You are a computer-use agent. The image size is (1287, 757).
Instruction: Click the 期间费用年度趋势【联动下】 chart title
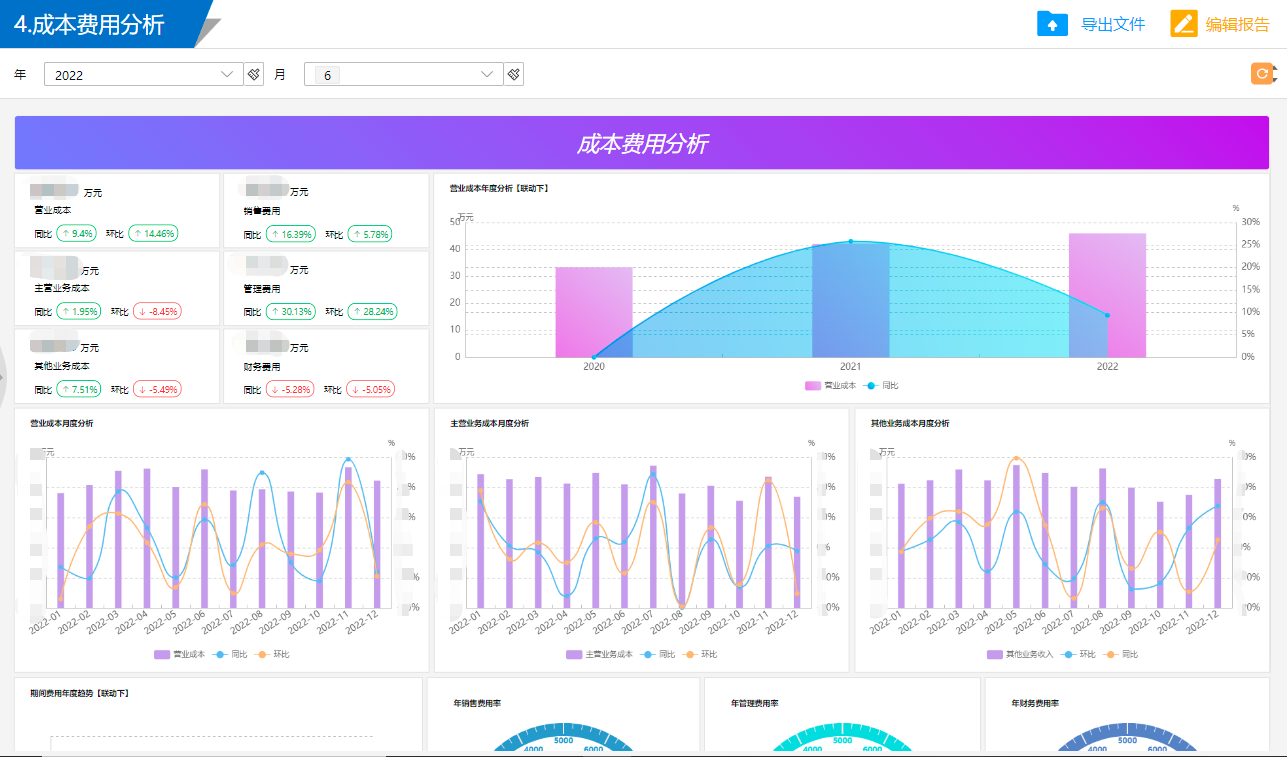[80, 693]
